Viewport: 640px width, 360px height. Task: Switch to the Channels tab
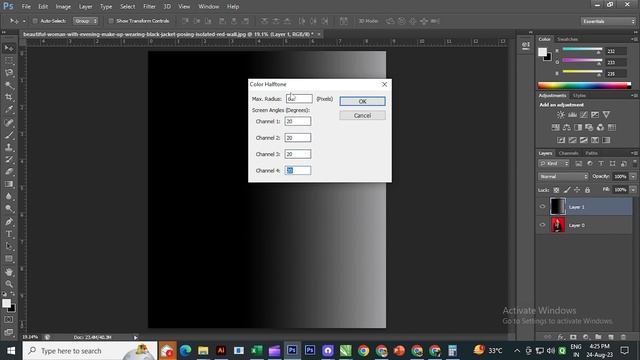[x=568, y=153]
